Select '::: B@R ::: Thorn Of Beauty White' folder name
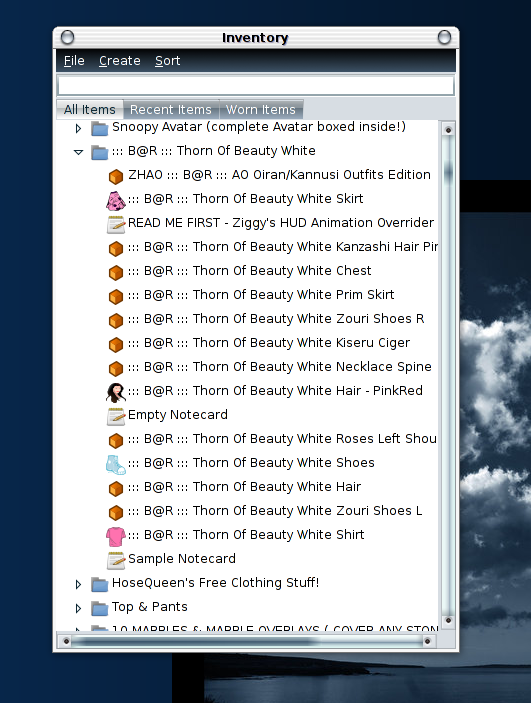Screen dimensions: 531x703 coord(214,151)
